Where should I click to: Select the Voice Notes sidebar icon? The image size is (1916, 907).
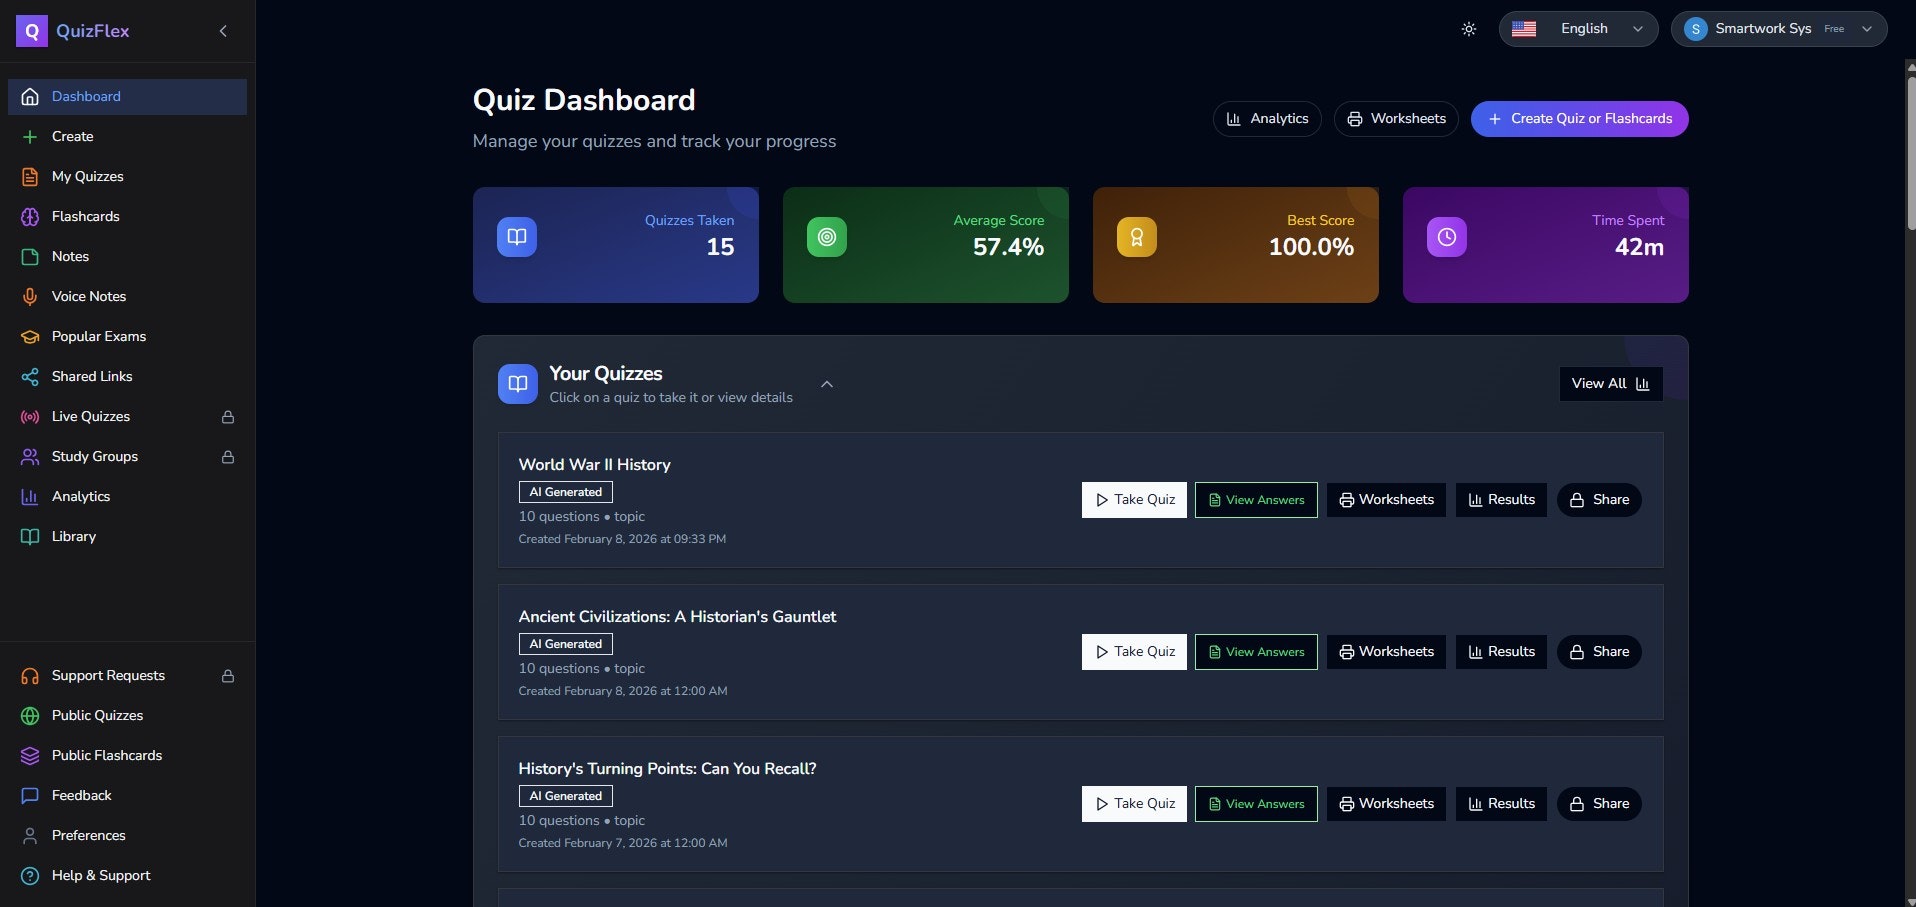click(x=29, y=296)
